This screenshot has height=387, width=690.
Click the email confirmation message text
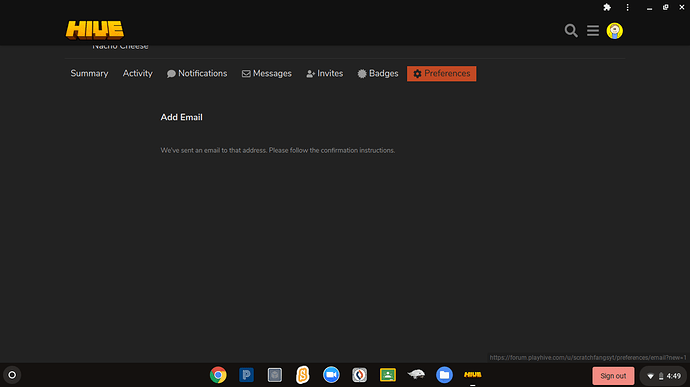coord(278,150)
